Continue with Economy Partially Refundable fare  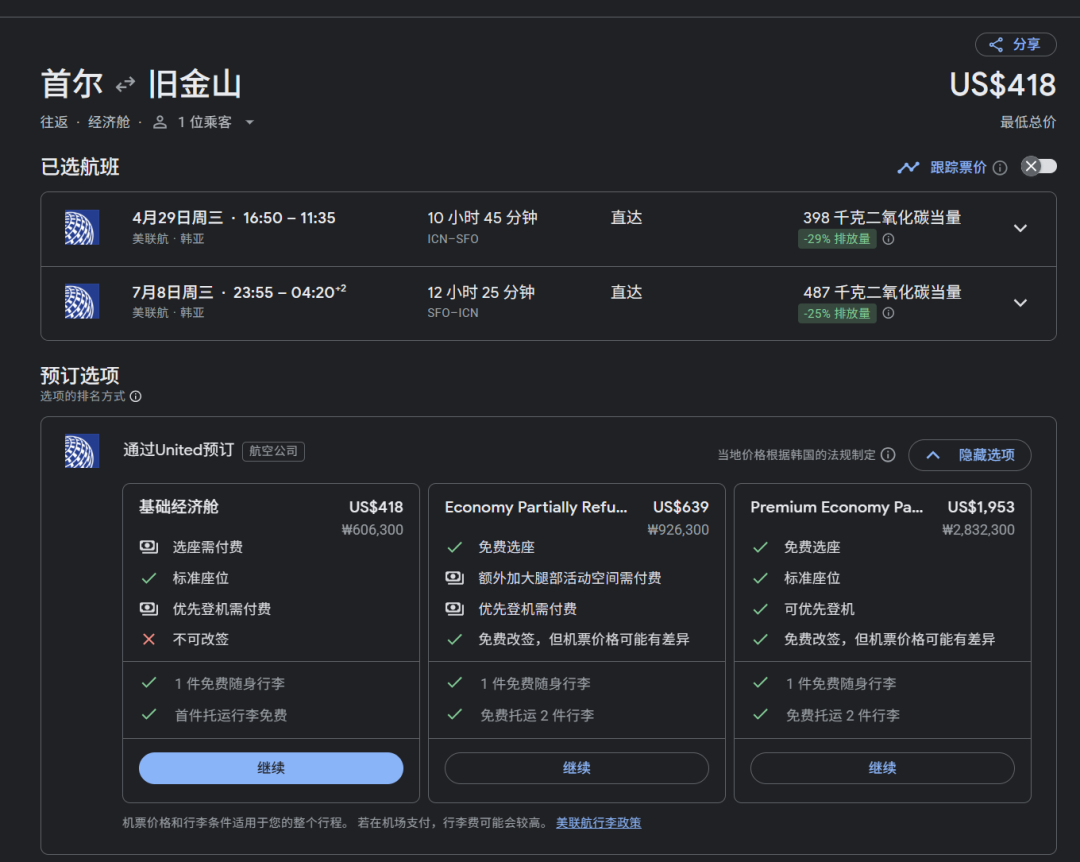click(576, 768)
